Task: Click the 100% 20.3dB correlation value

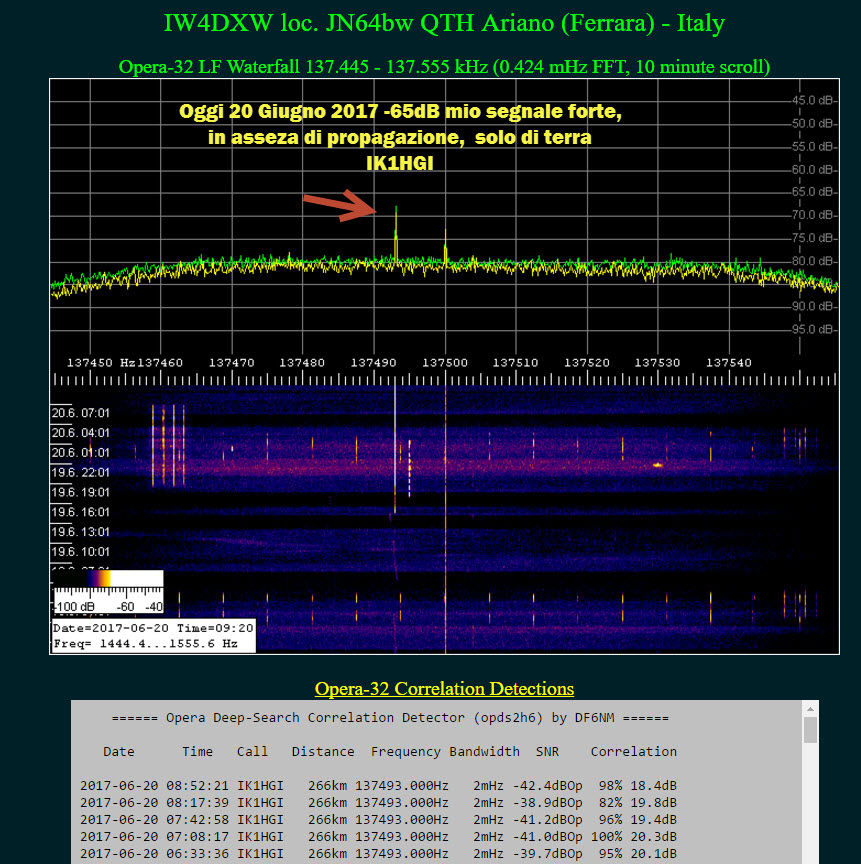Action: pyautogui.click(x=633, y=837)
